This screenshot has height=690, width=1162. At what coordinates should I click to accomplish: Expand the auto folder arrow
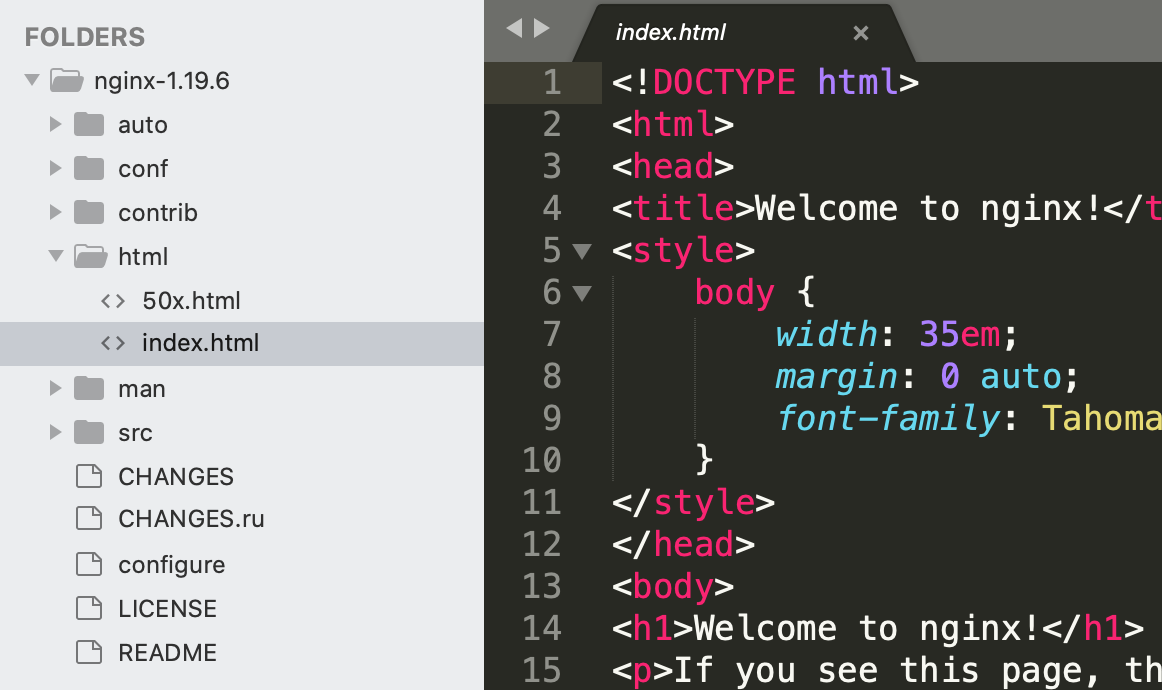56,124
